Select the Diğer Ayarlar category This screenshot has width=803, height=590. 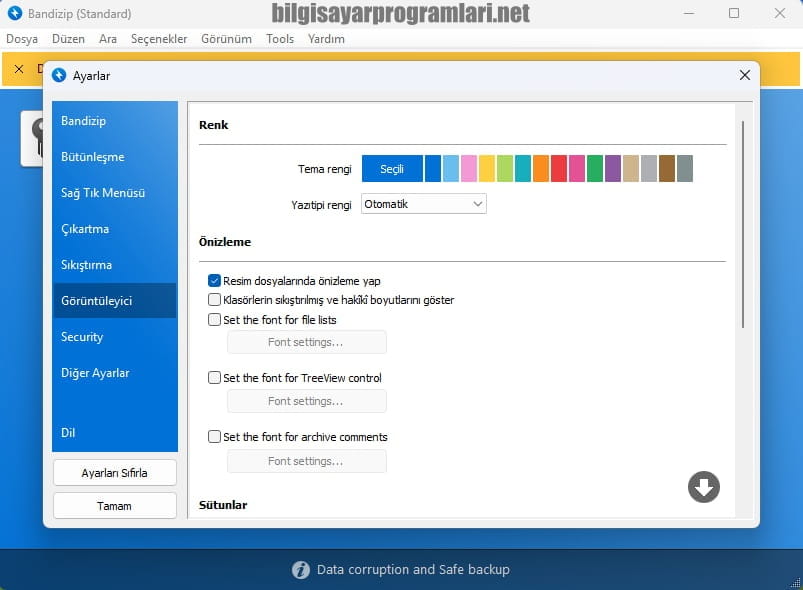(x=115, y=373)
